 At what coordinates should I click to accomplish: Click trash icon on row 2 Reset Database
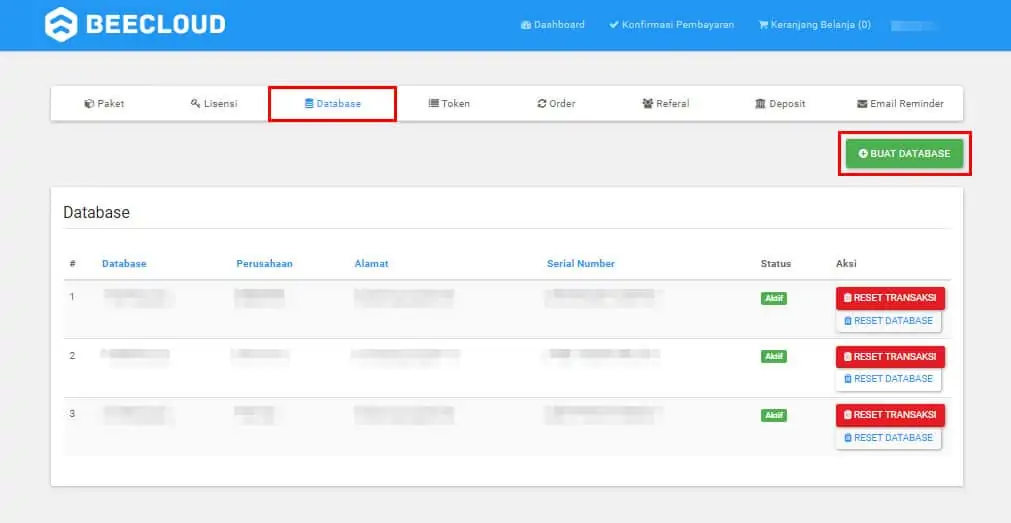click(x=848, y=379)
